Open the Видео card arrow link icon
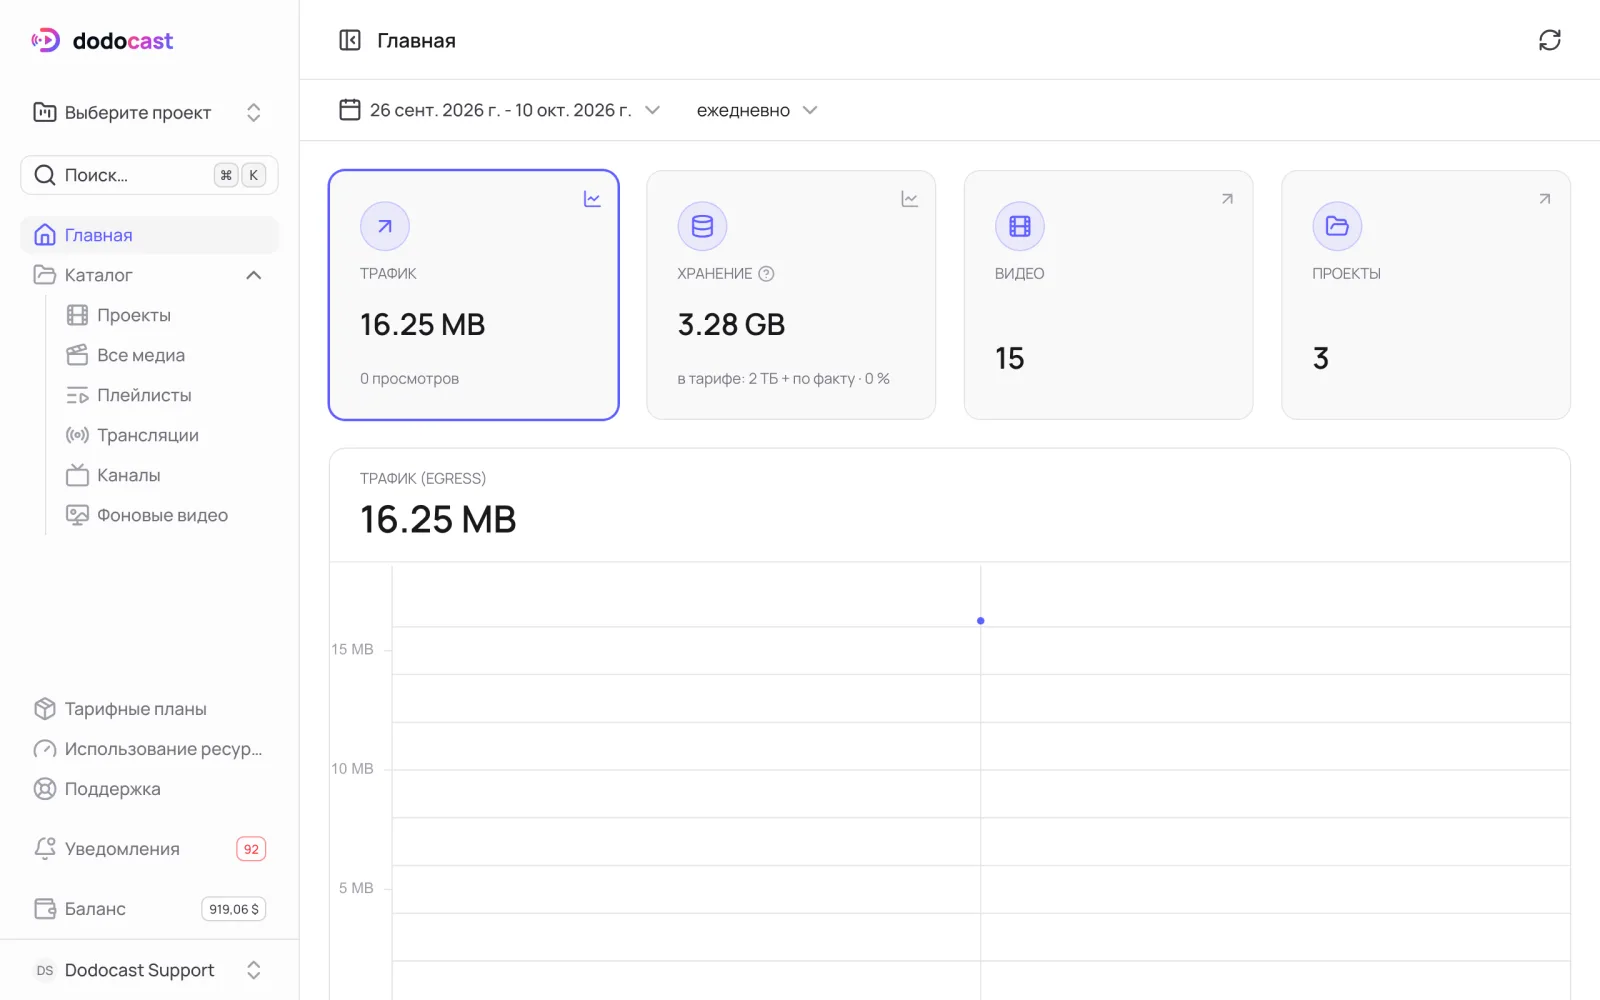 1227,199
